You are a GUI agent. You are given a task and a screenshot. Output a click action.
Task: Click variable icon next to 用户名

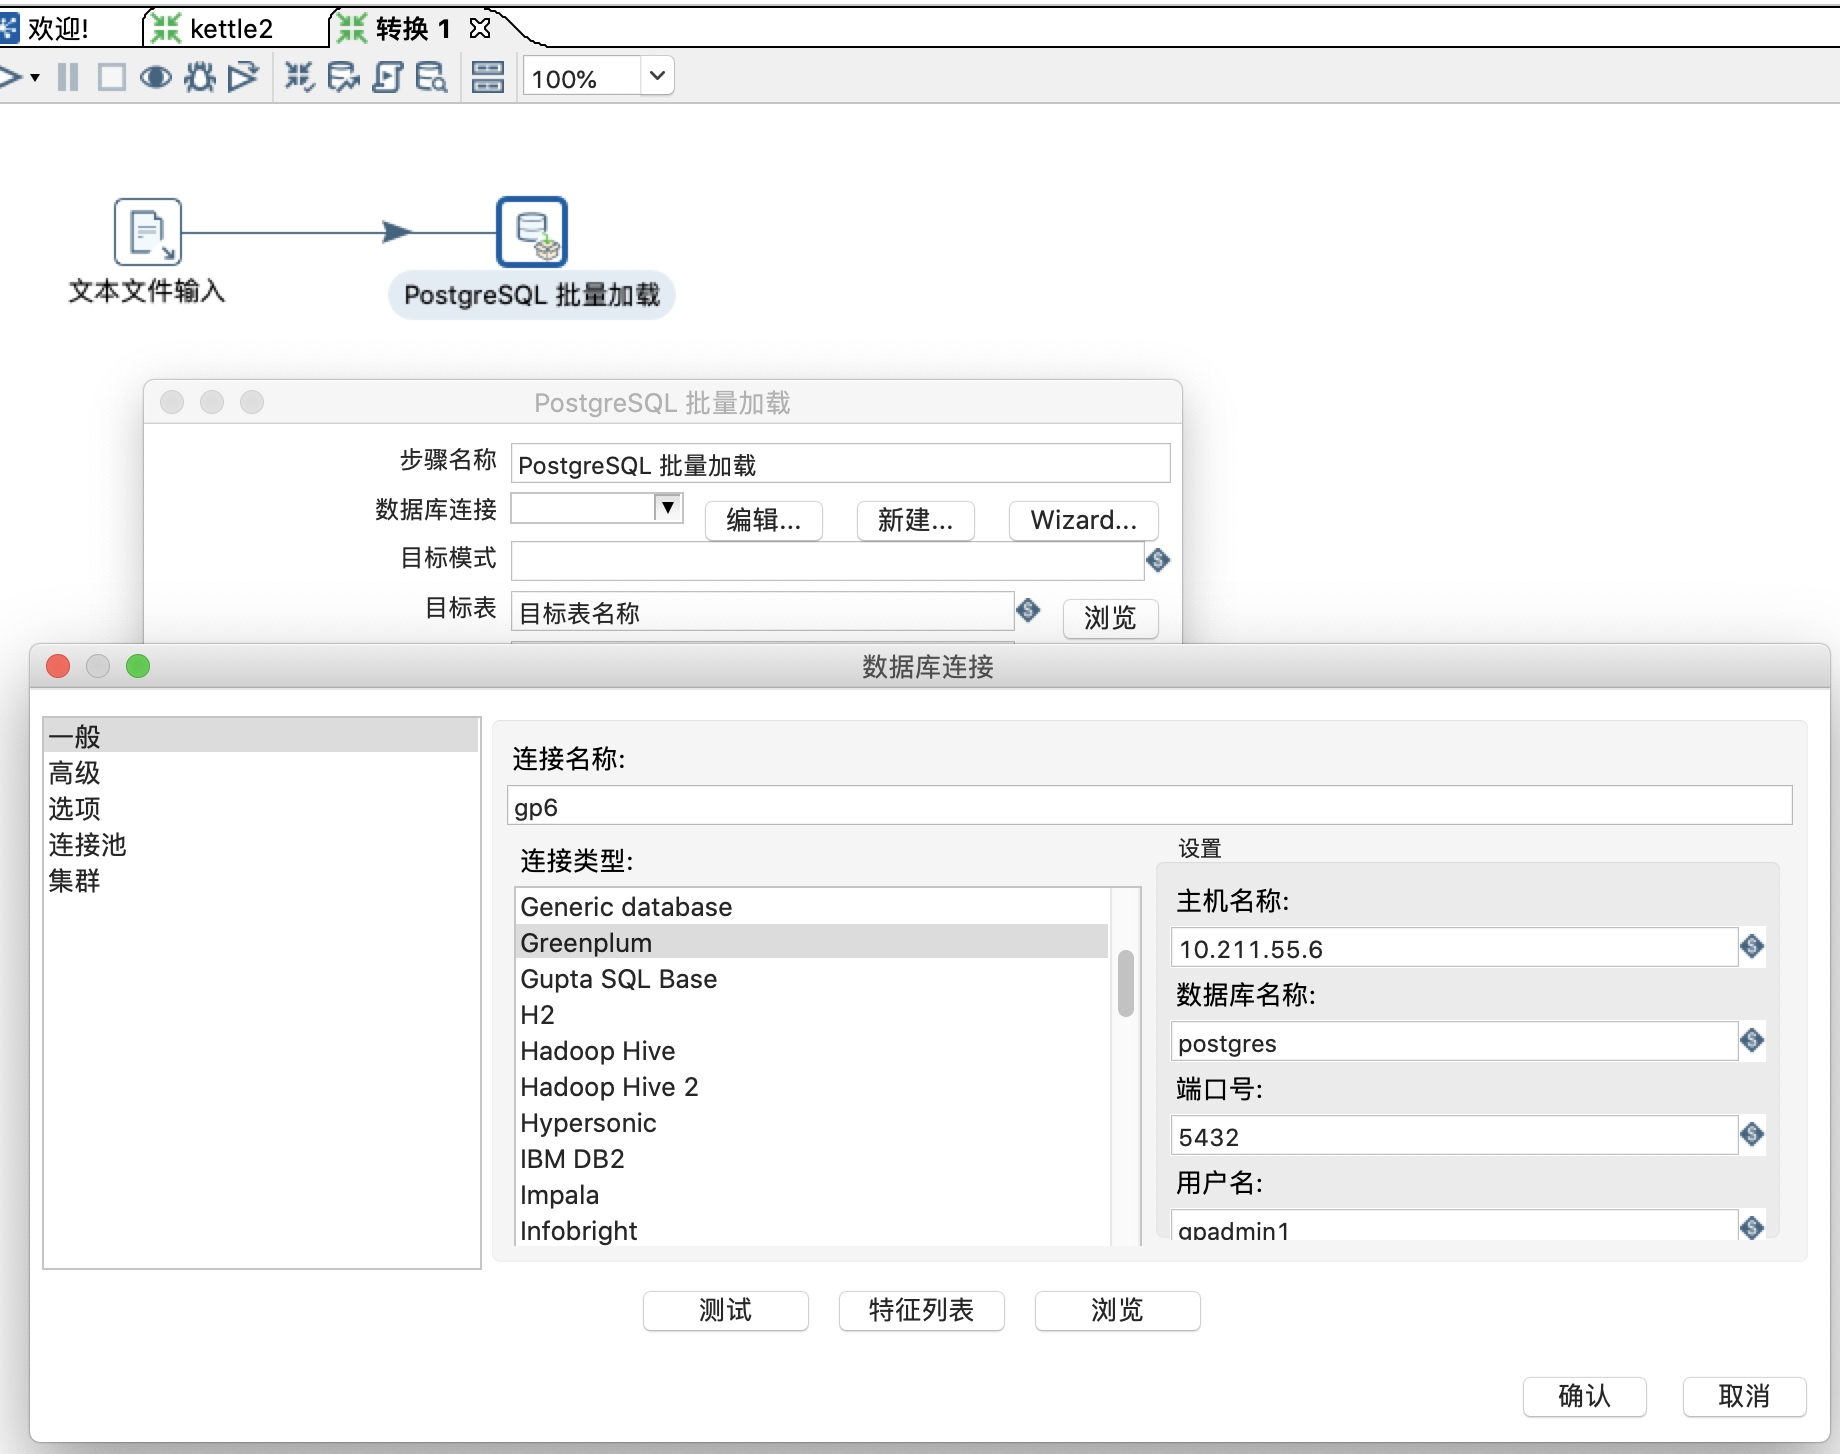click(x=1752, y=1227)
